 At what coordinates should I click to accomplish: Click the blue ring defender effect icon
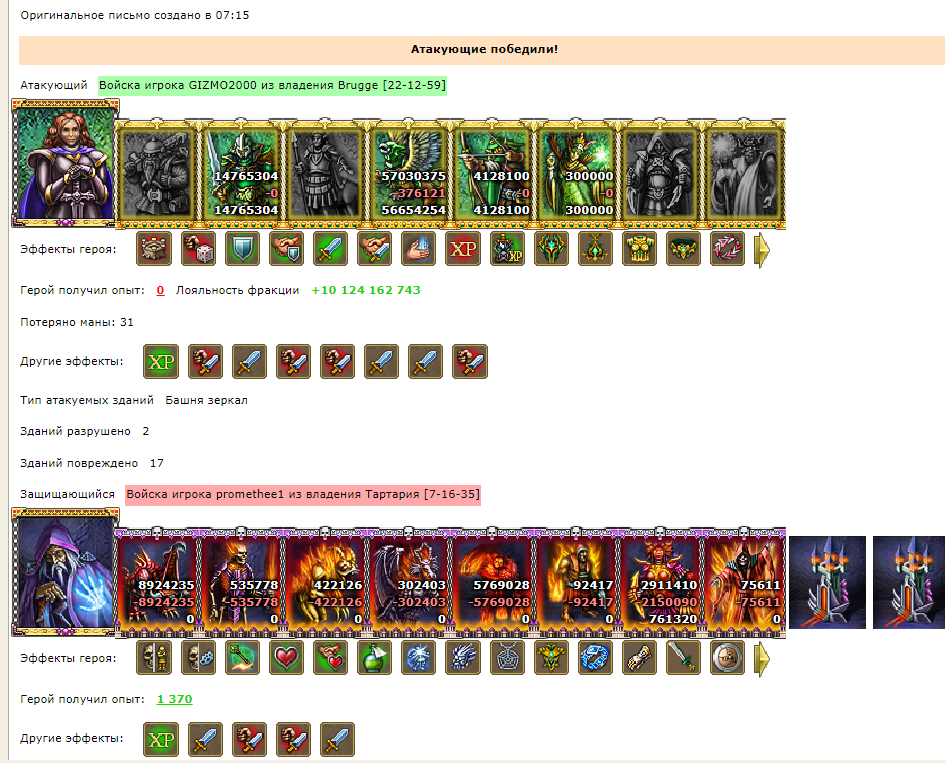595,657
